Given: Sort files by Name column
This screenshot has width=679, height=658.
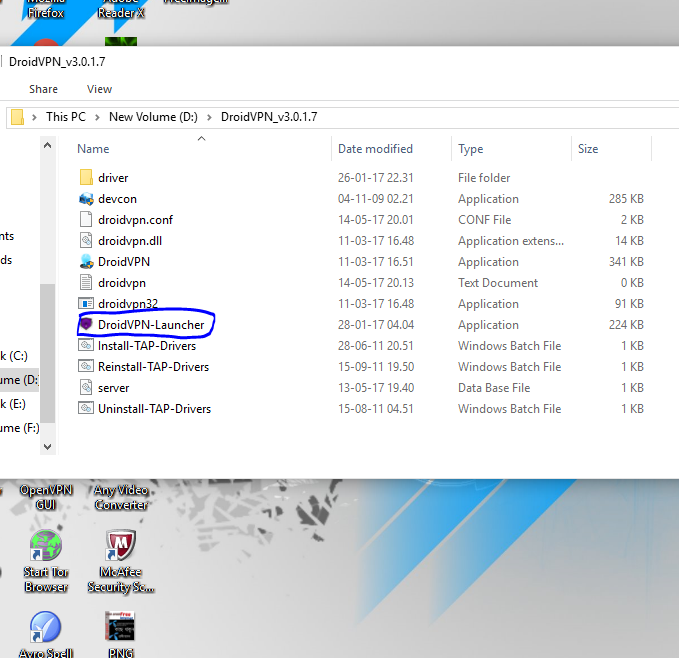Looking at the screenshot, I should click(x=93, y=149).
